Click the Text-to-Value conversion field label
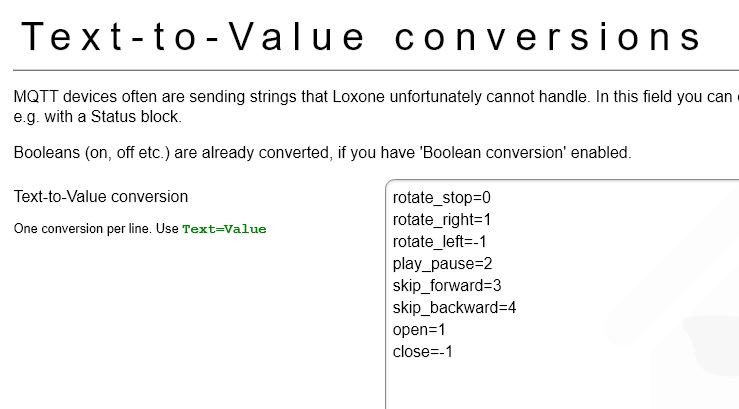This screenshot has width=739, height=409. [101, 197]
